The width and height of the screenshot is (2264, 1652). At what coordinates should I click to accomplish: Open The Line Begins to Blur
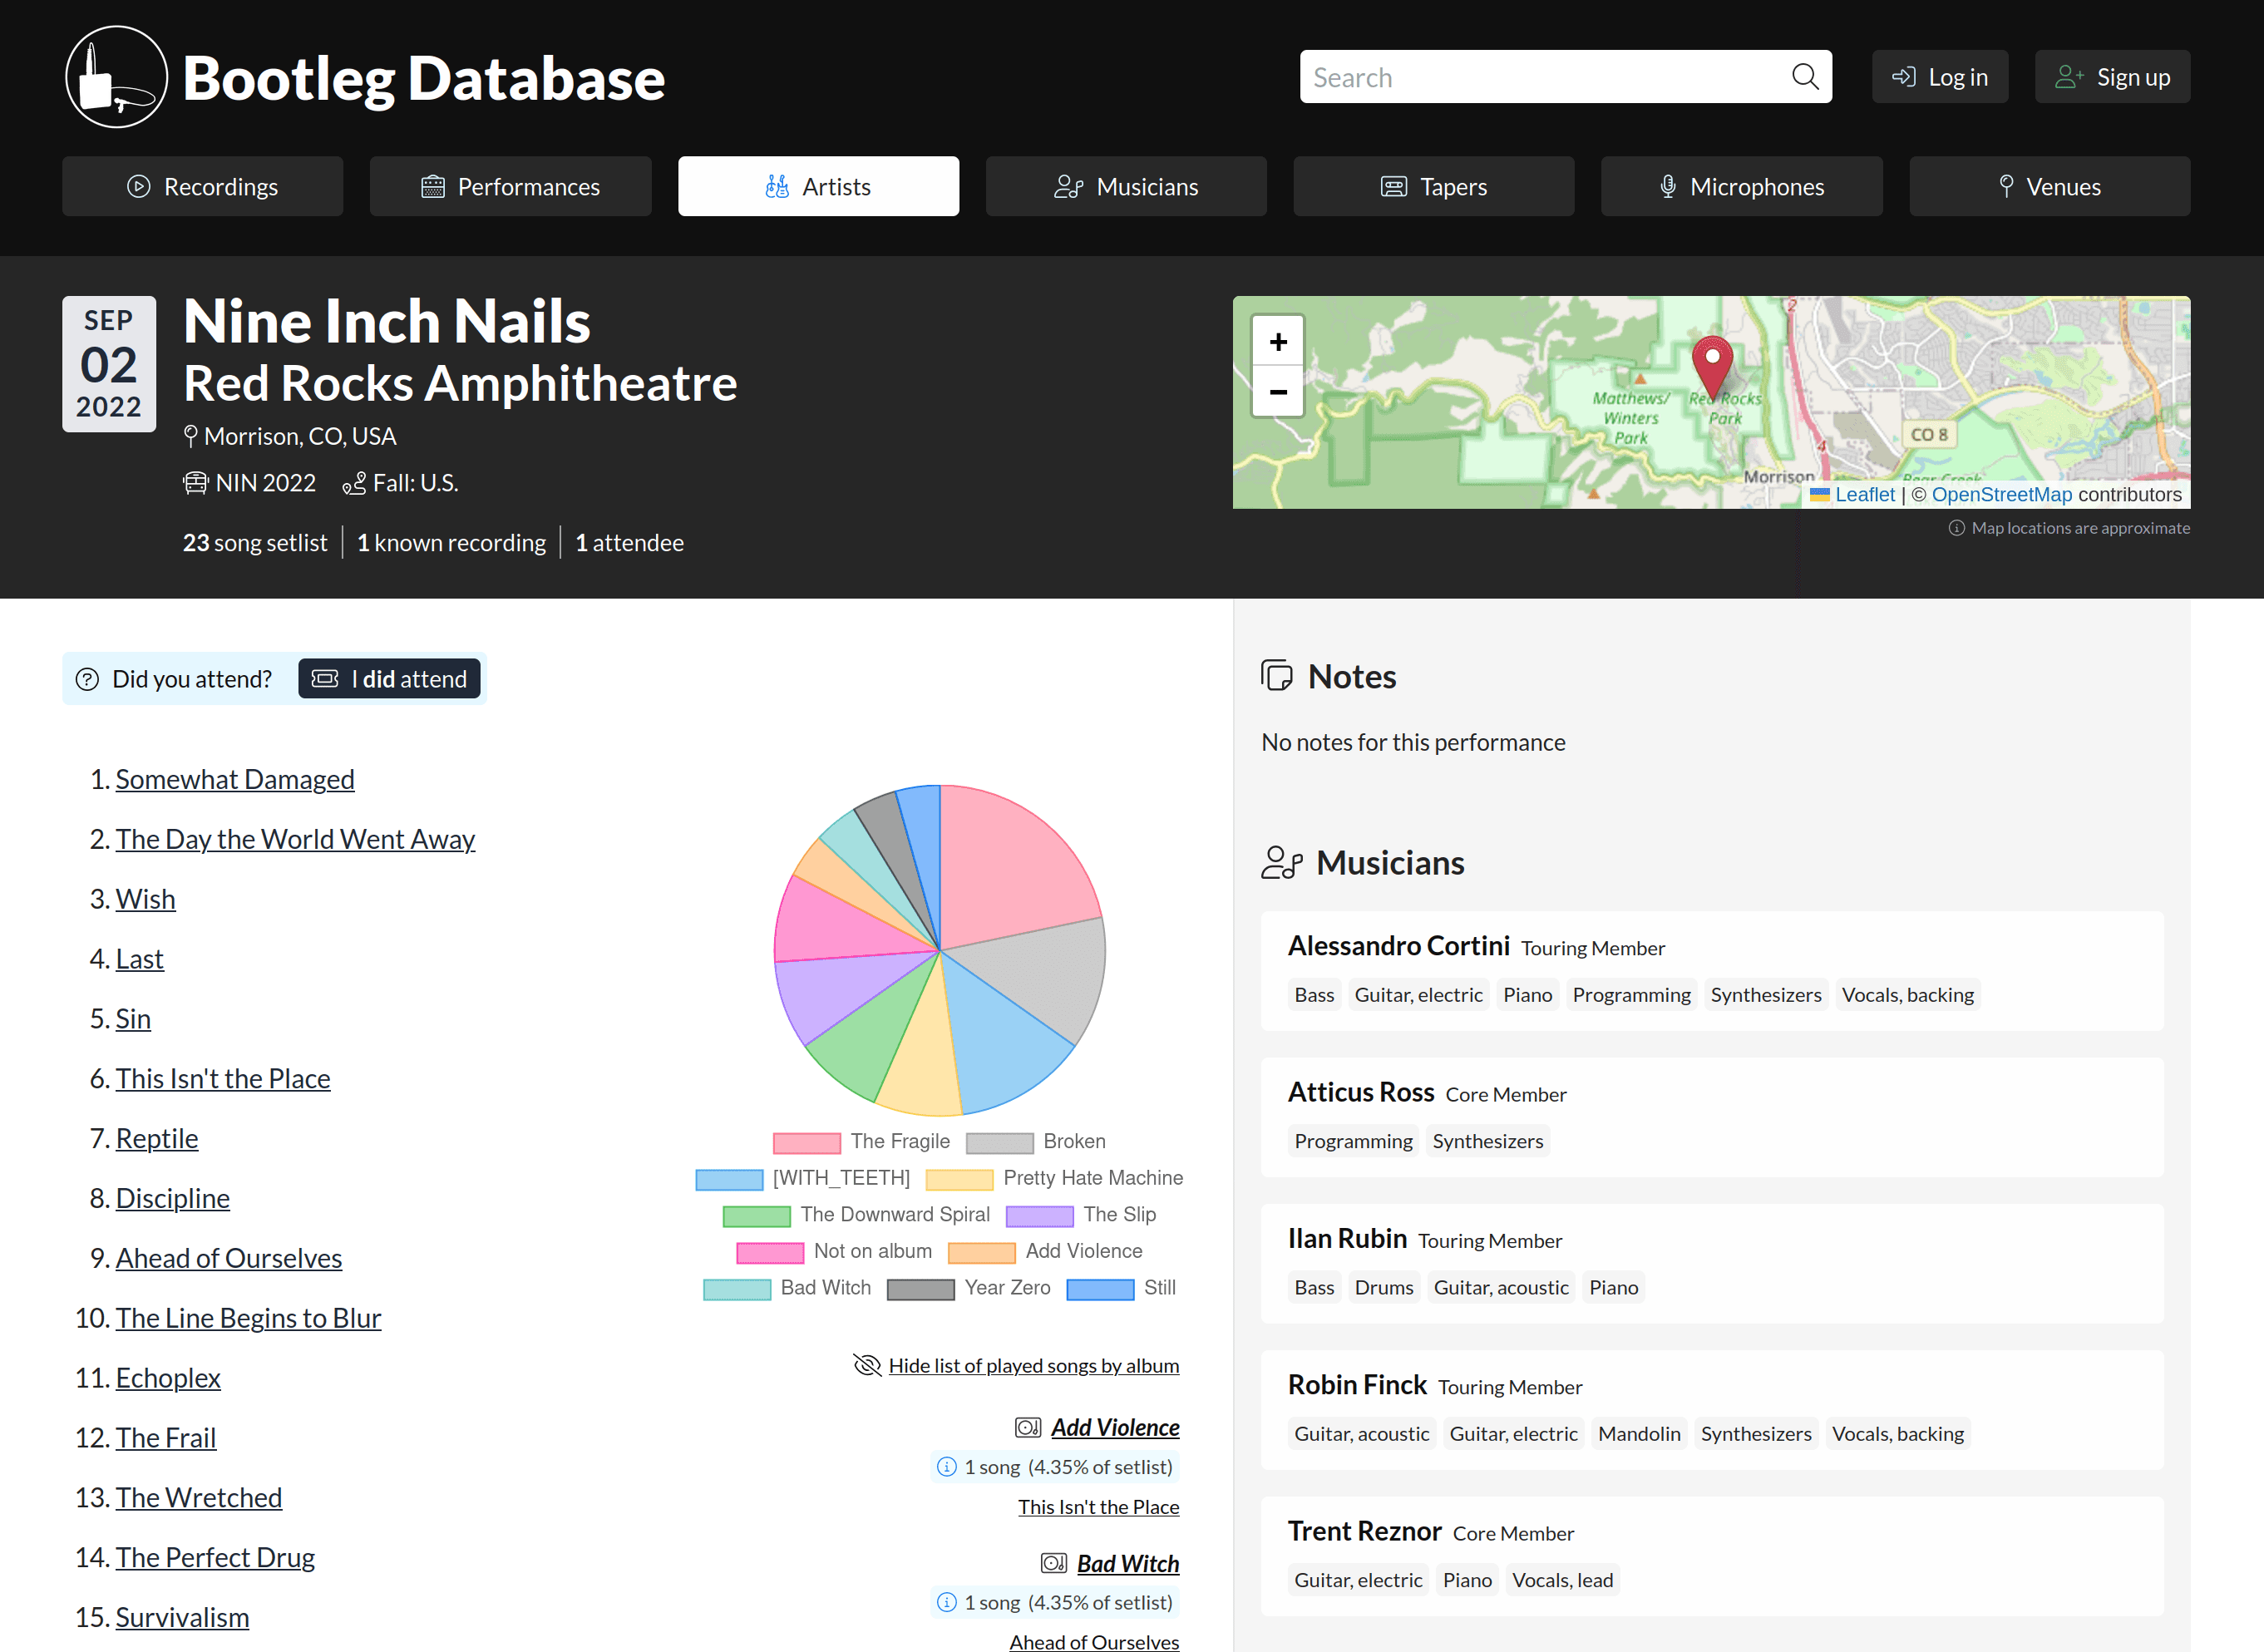pos(248,1318)
